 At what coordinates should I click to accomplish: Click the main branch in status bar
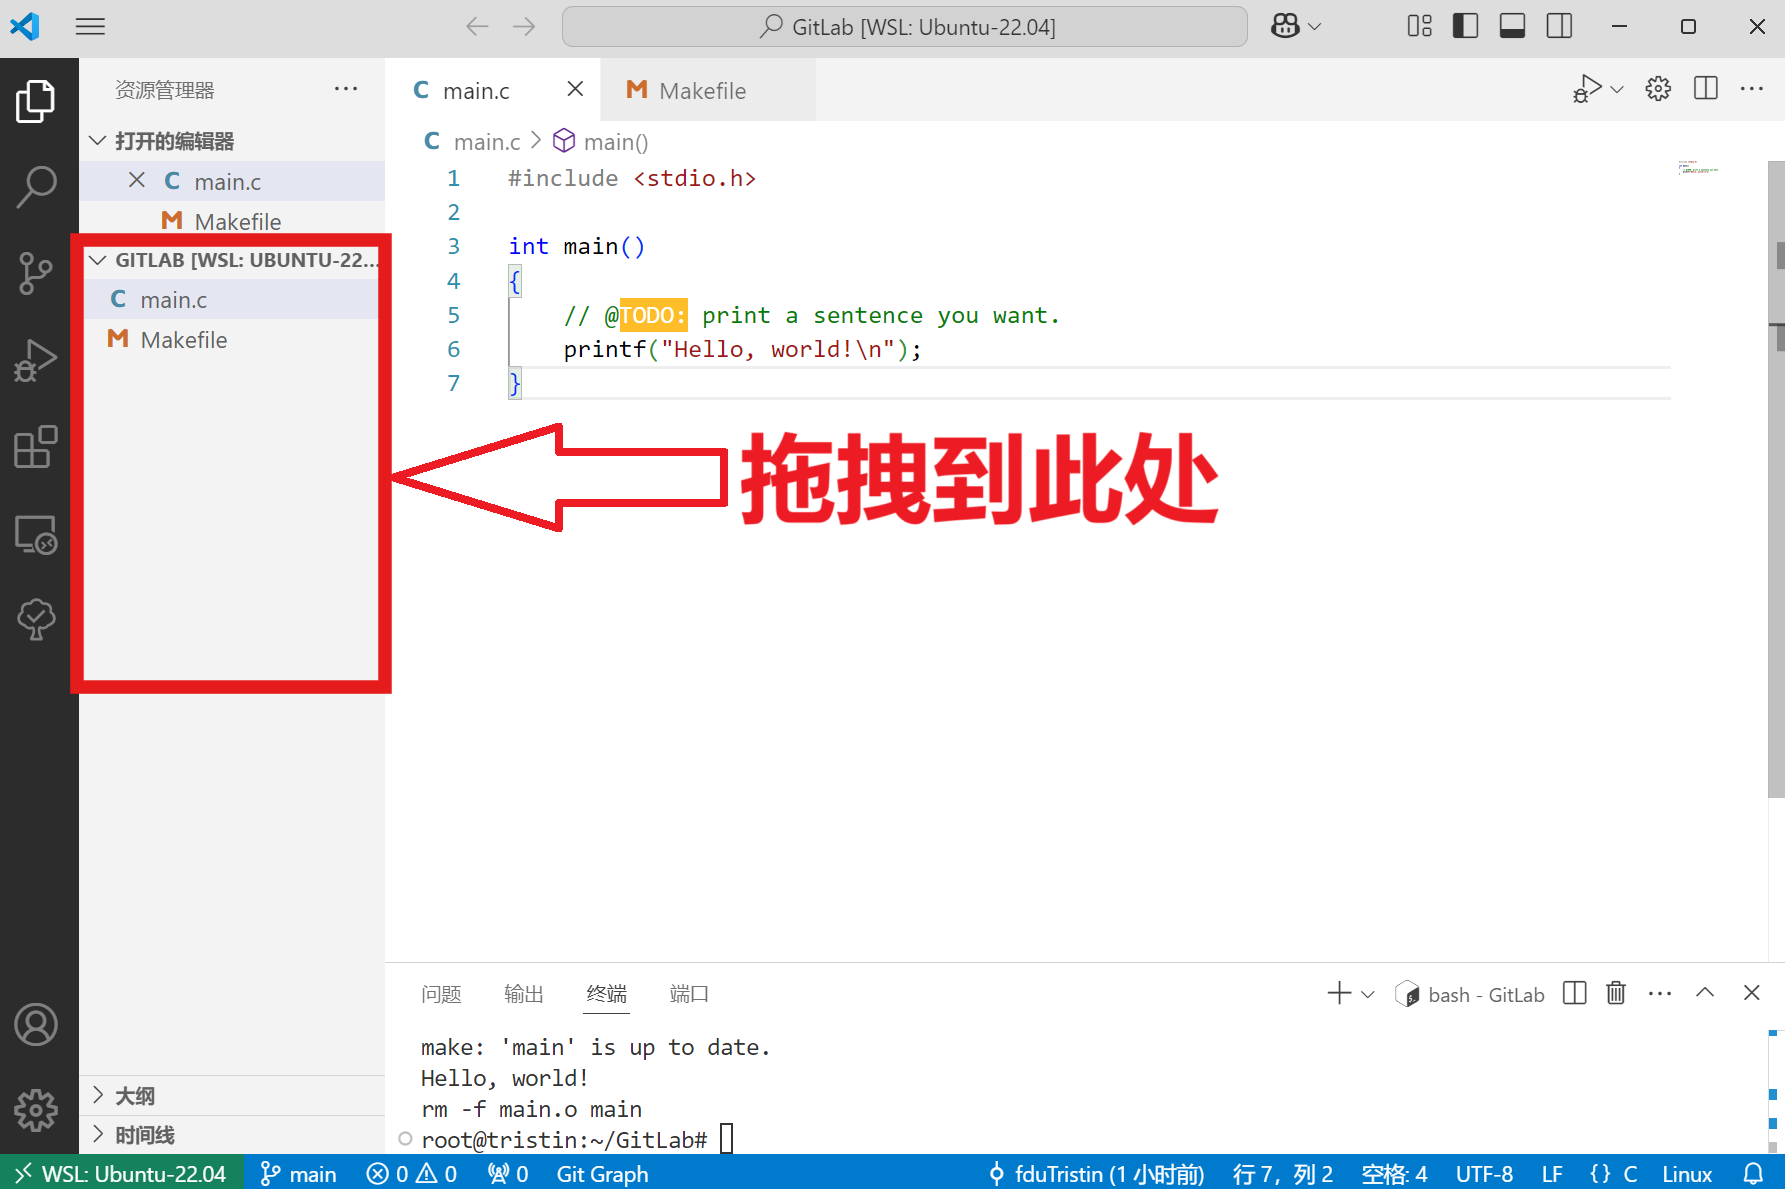299,1174
